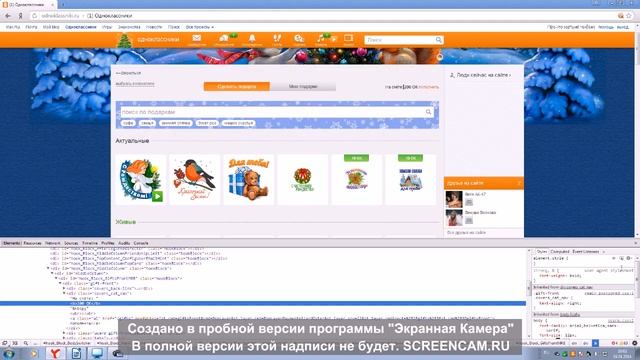Click orange 'пополнить' balance link

click(429, 87)
